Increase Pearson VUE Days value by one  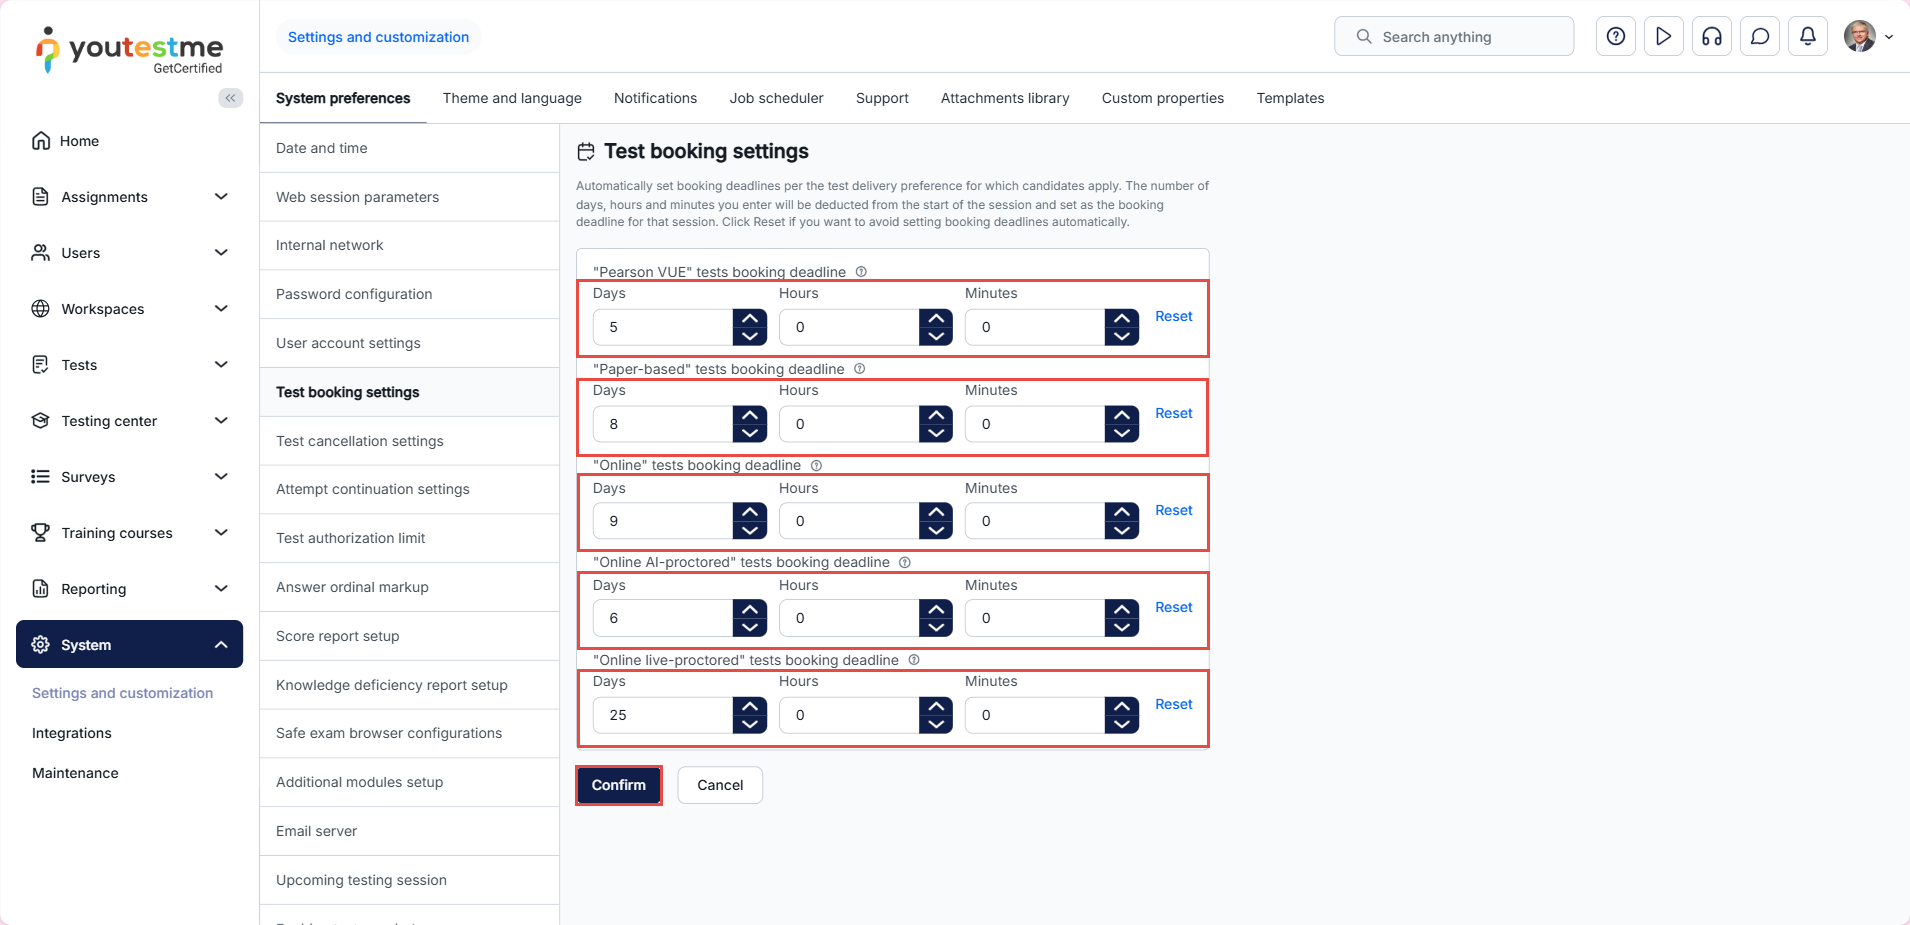[x=750, y=318]
